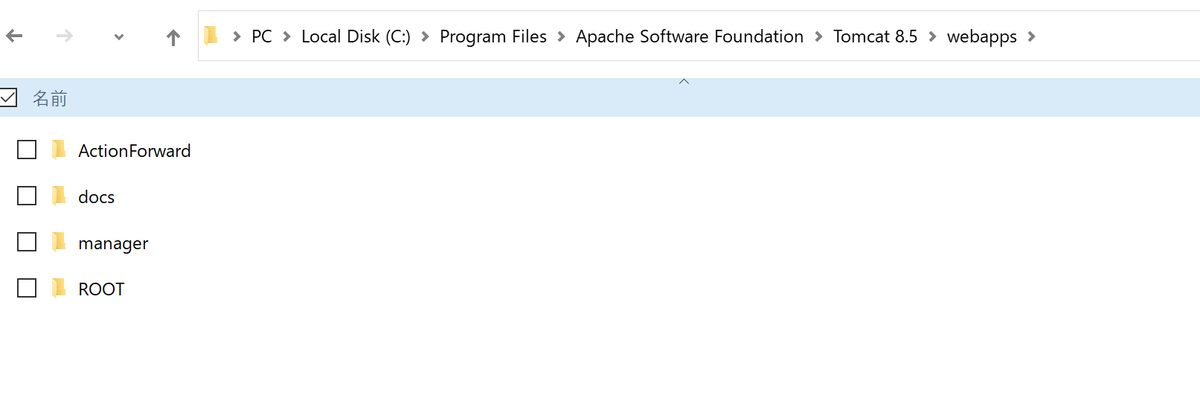The height and width of the screenshot is (398, 1200).
Task: Tick the checkbox for ActionForward
Action: pos(27,150)
